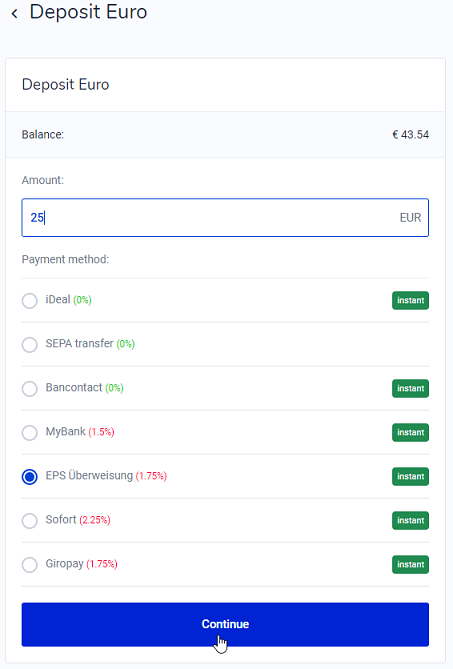Select the Giropay radio button
The height and width of the screenshot is (669, 453).
29,564
